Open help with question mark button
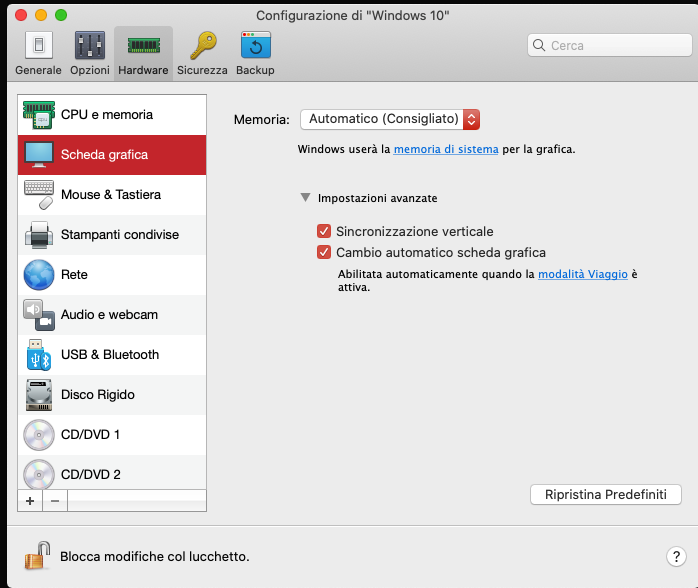 pyautogui.click(x=676, y=556)
